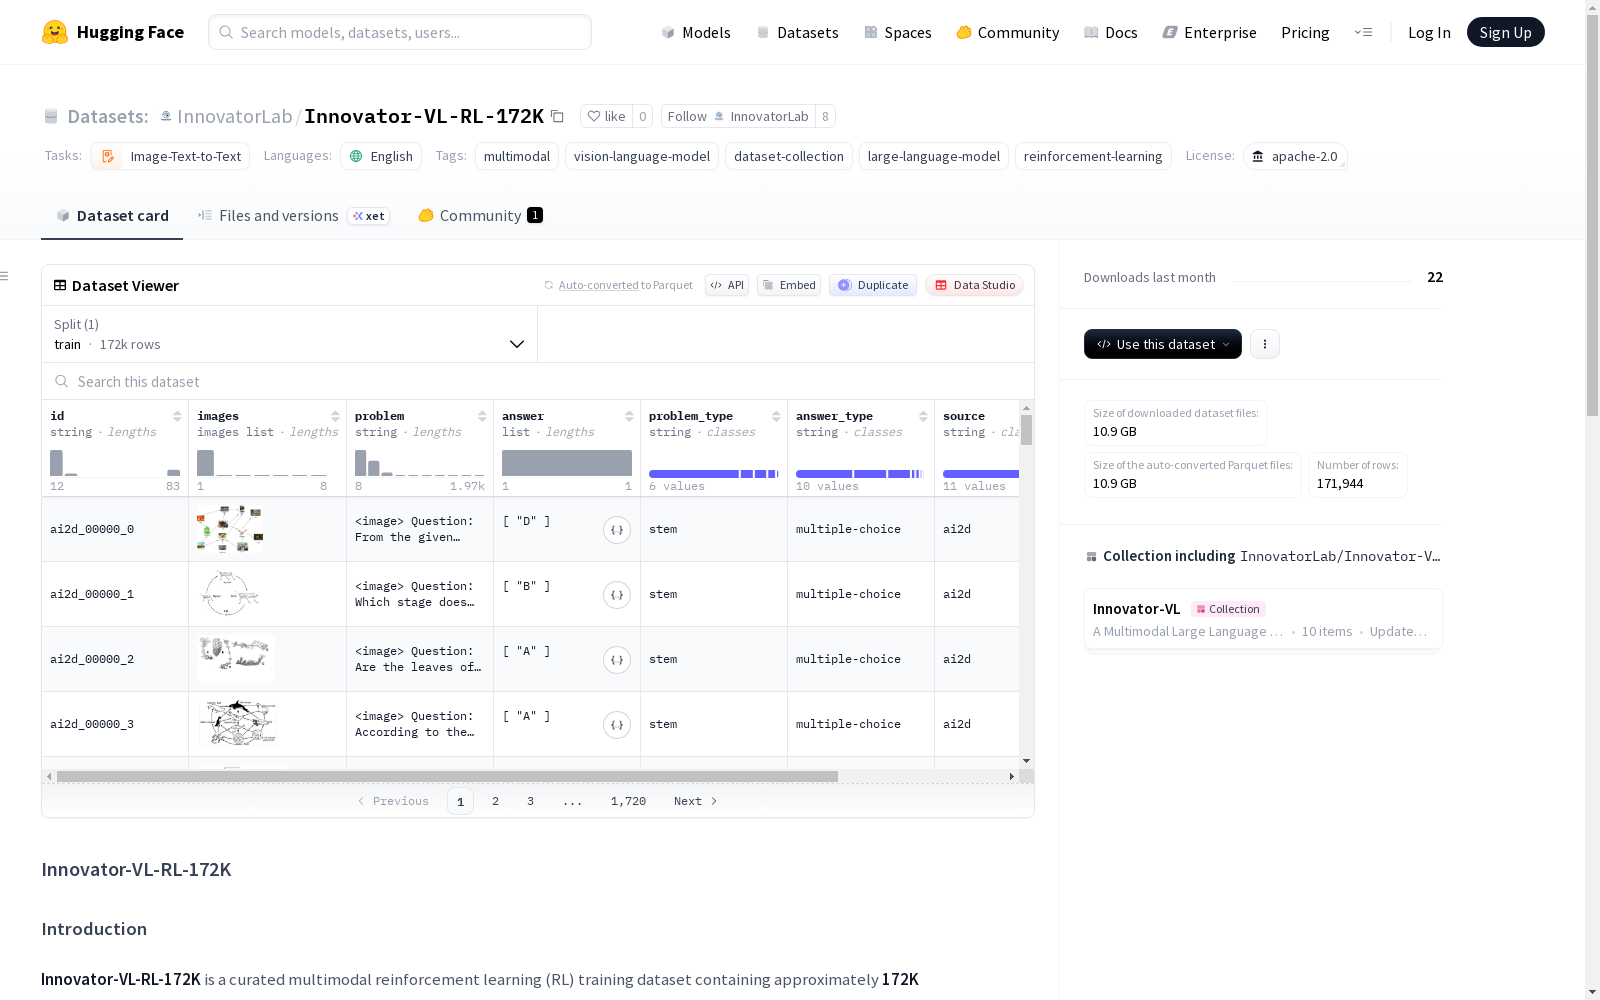The image size is (1600, 1000).
Task: Click the Duplicate button
Action: (x=873, y=285)
